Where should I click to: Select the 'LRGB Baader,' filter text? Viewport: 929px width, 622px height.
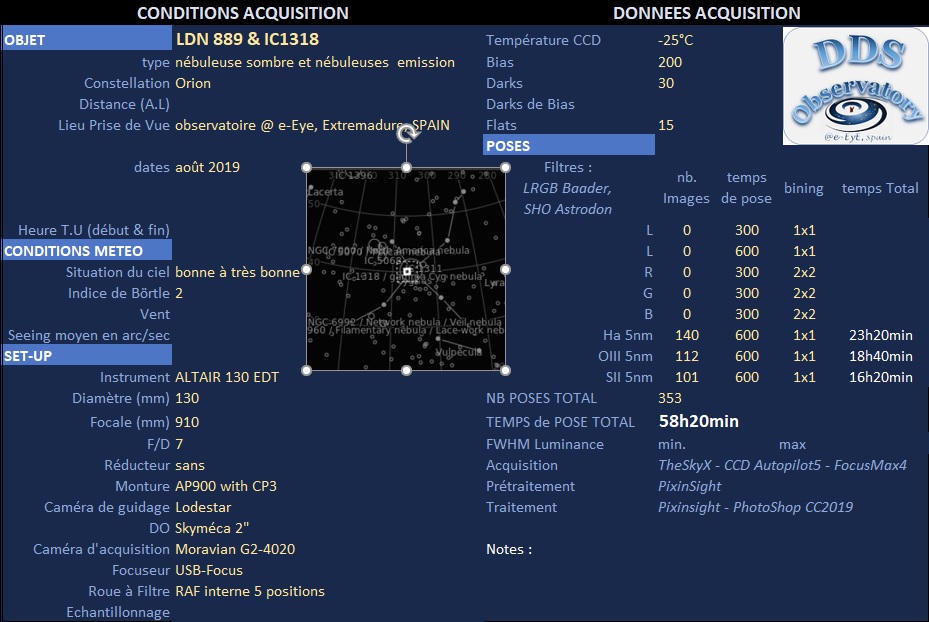pos(567,188)
